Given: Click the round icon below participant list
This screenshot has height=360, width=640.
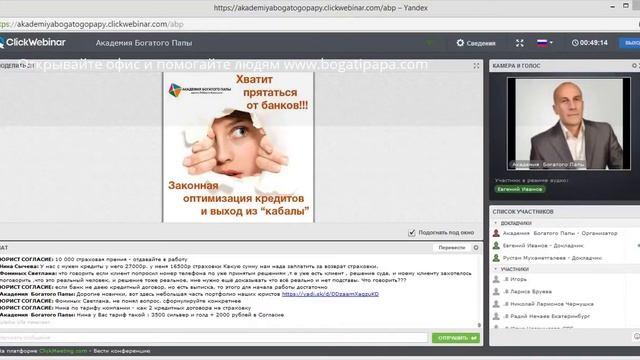Looking at the screenshot, I should pyautogui.click(x=636, y=336).
